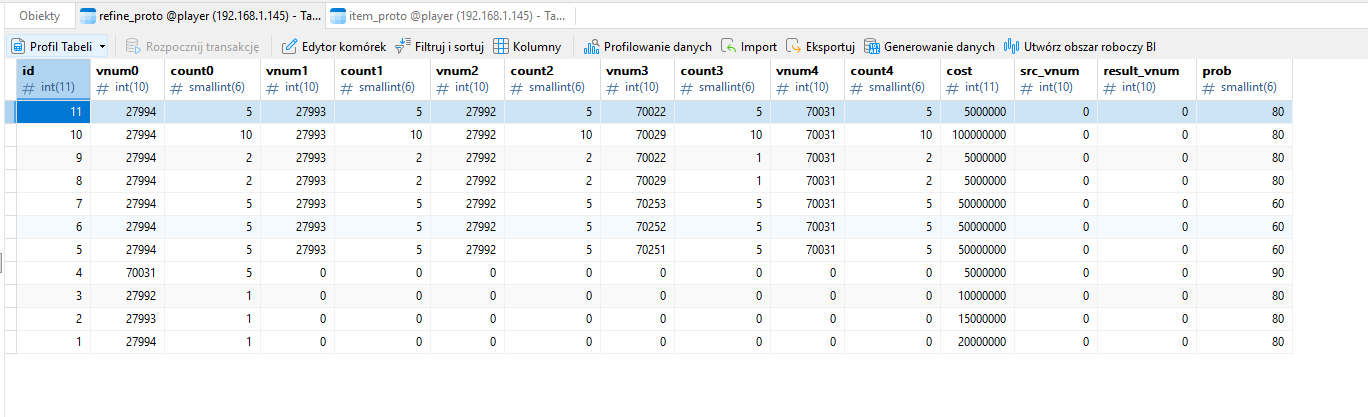Click Utwórz obszar roboczy BI
Viewport: 1368px width, 417px height.
tap(1080, 46)
